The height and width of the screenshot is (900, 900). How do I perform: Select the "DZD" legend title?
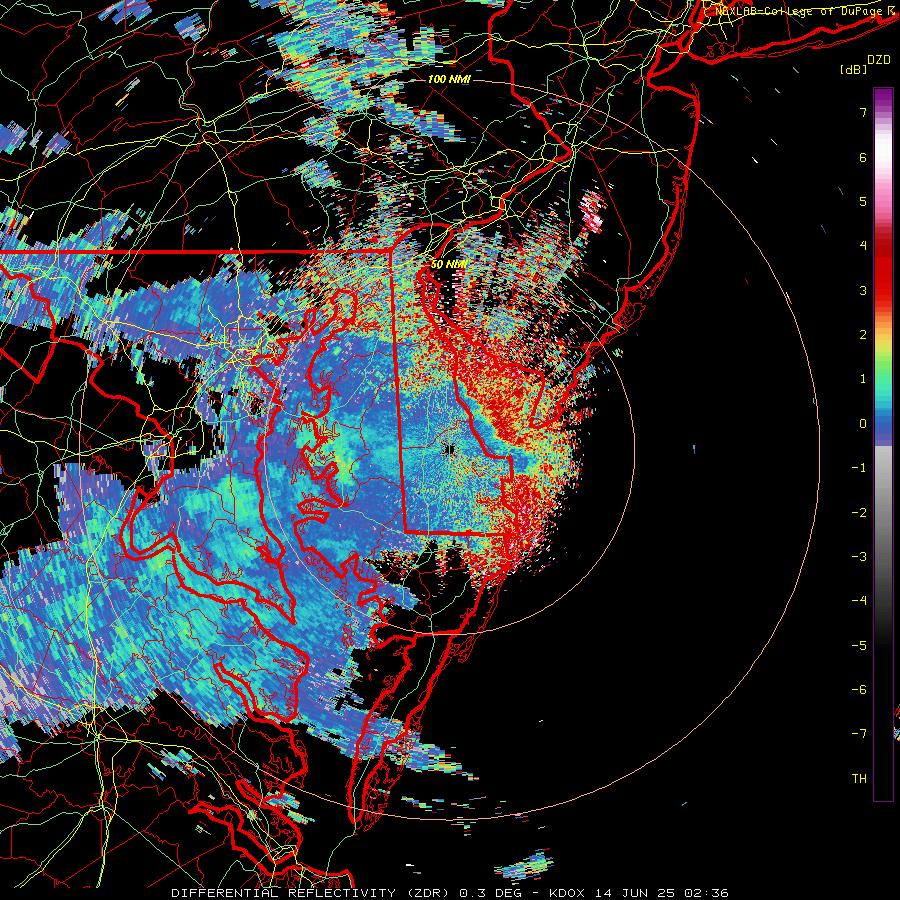click(x=879, y=60)
